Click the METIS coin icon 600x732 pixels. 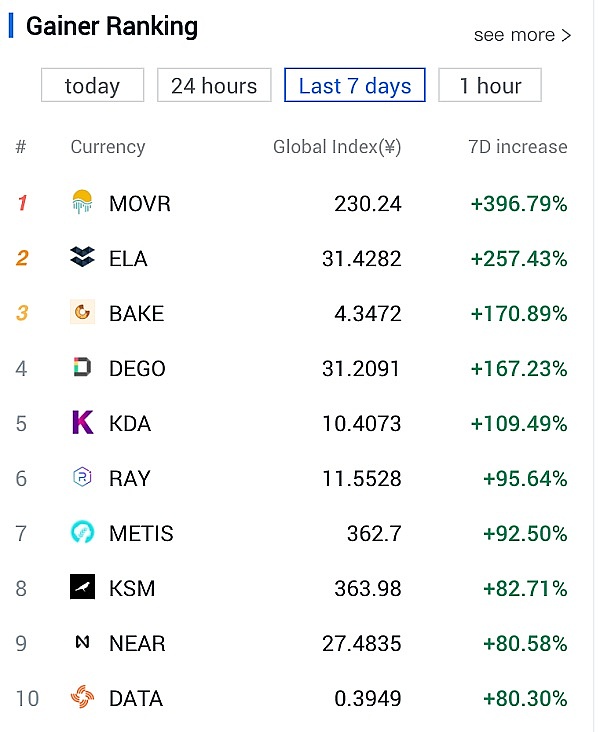pyautogui.click(x=82, y=533)
